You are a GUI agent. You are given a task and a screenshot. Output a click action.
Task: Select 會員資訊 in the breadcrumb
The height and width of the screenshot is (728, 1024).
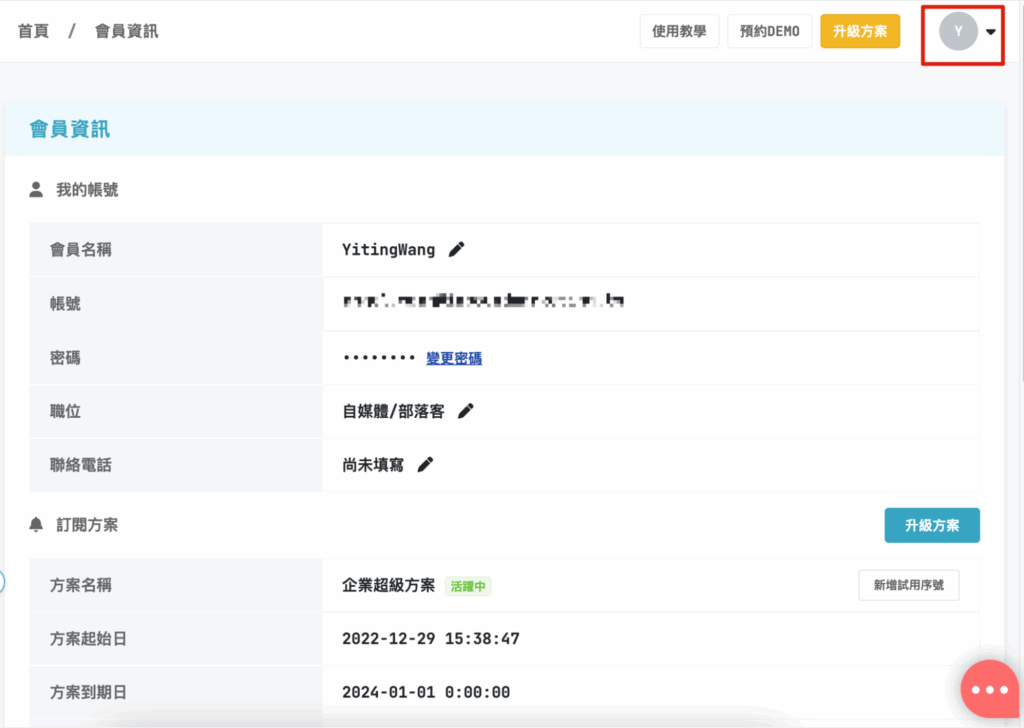pyautogui.click(x=126, y=31)
